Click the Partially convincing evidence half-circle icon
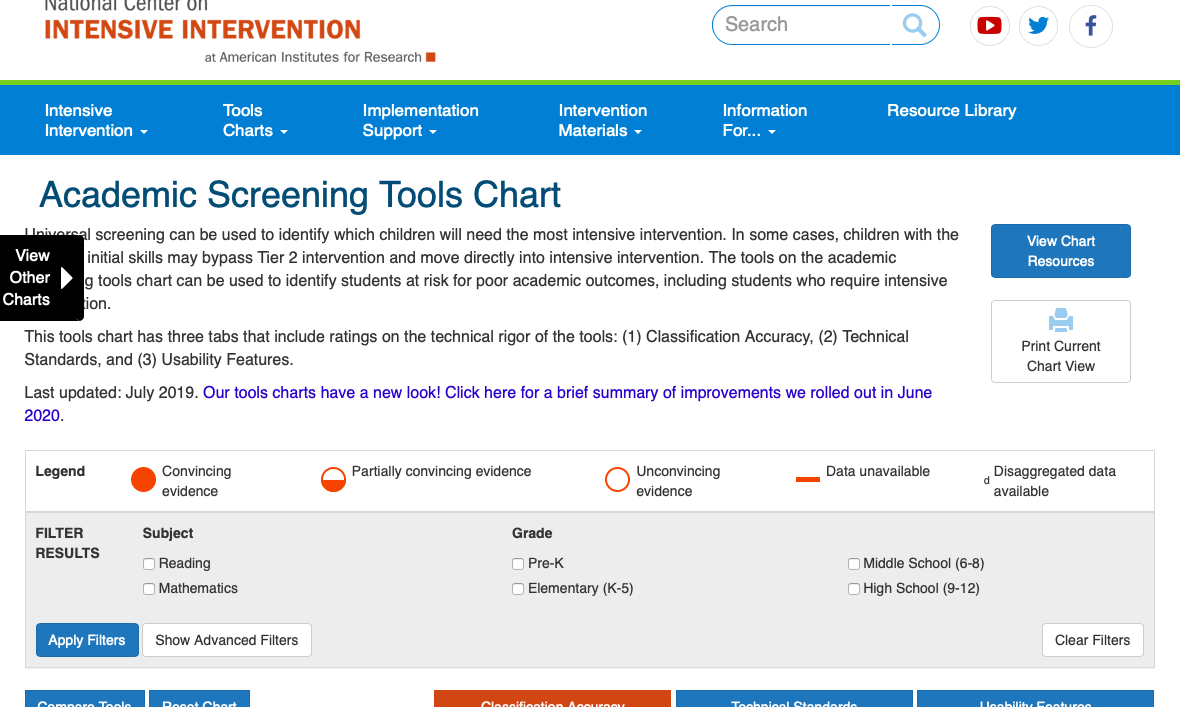The image size is (1180, 707). [333, 480]
